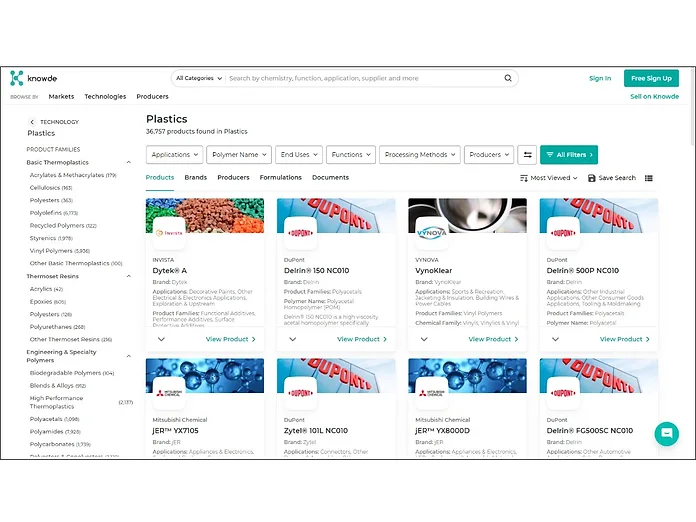Click the search magnifier icon
The height and width of the screenshot is (522, 696).
(x=508, y=78)
